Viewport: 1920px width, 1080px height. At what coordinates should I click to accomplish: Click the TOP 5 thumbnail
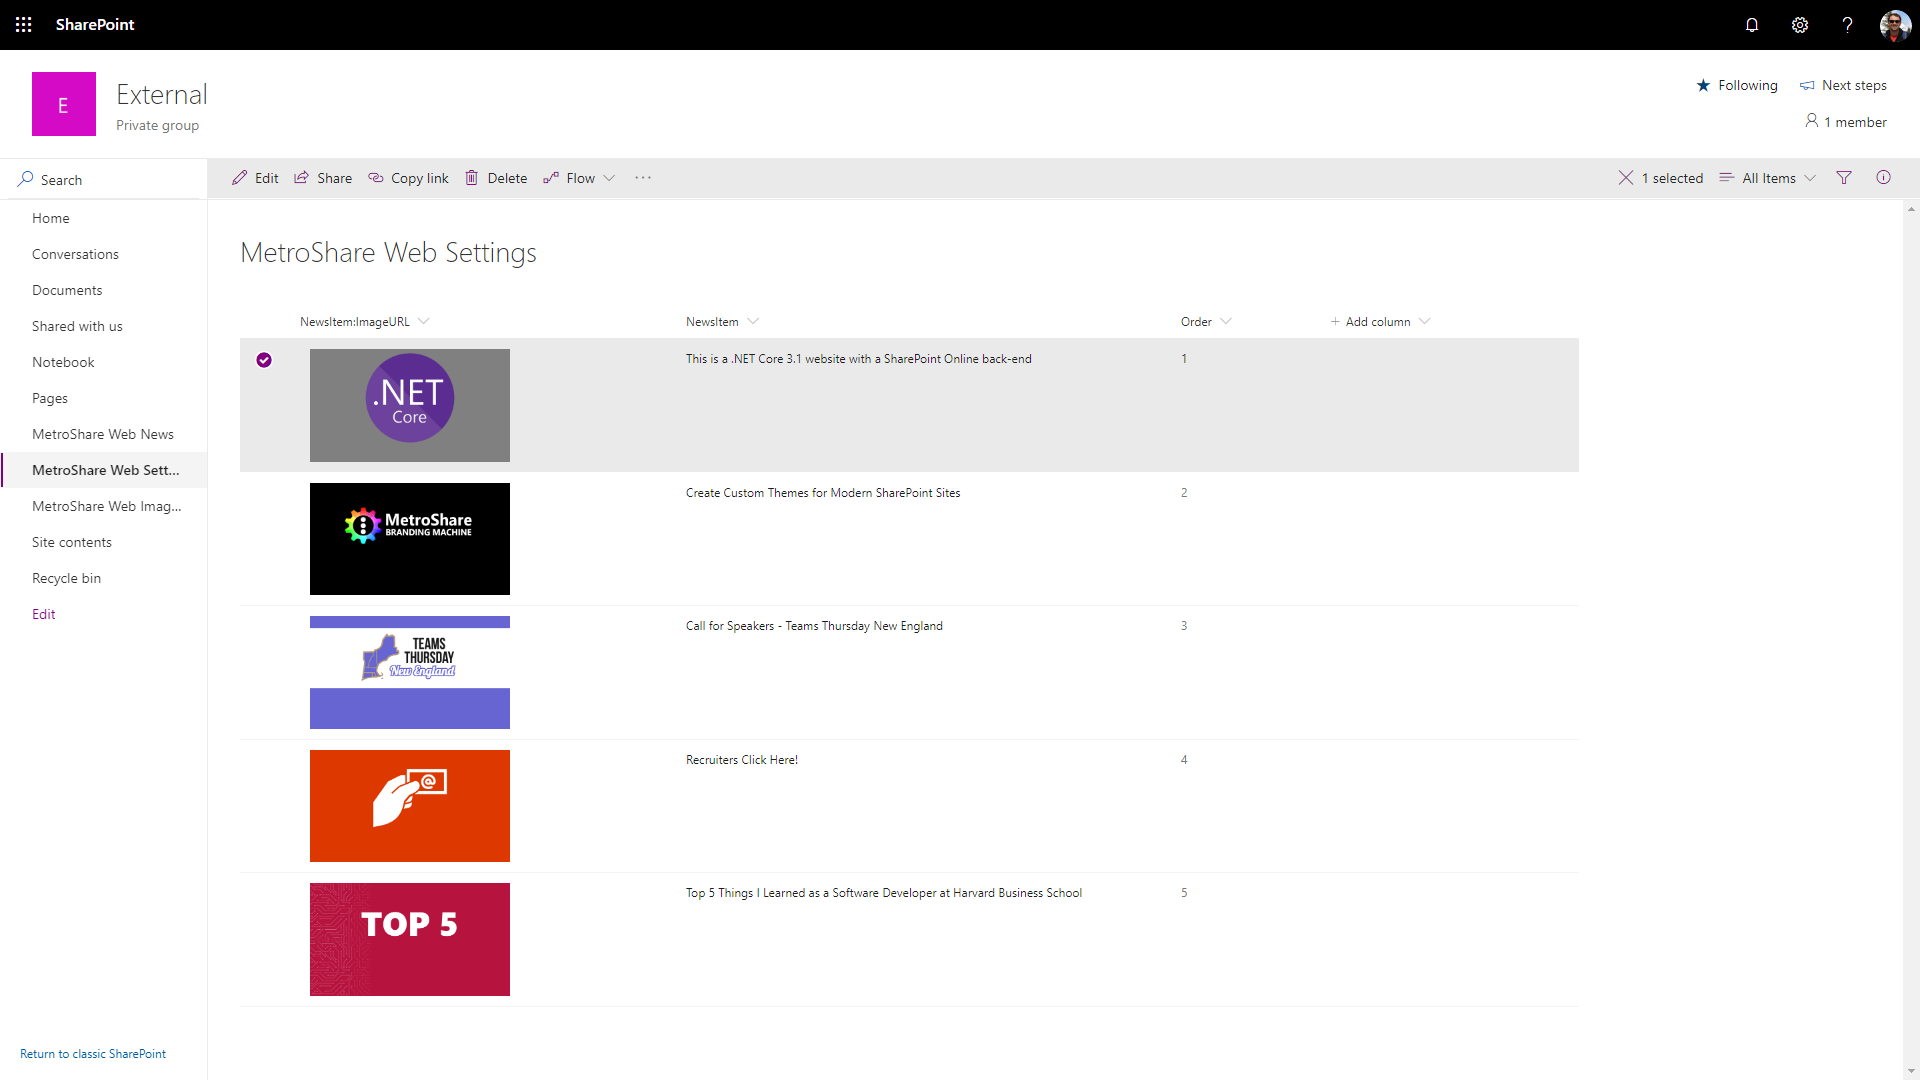pos(410,939)
